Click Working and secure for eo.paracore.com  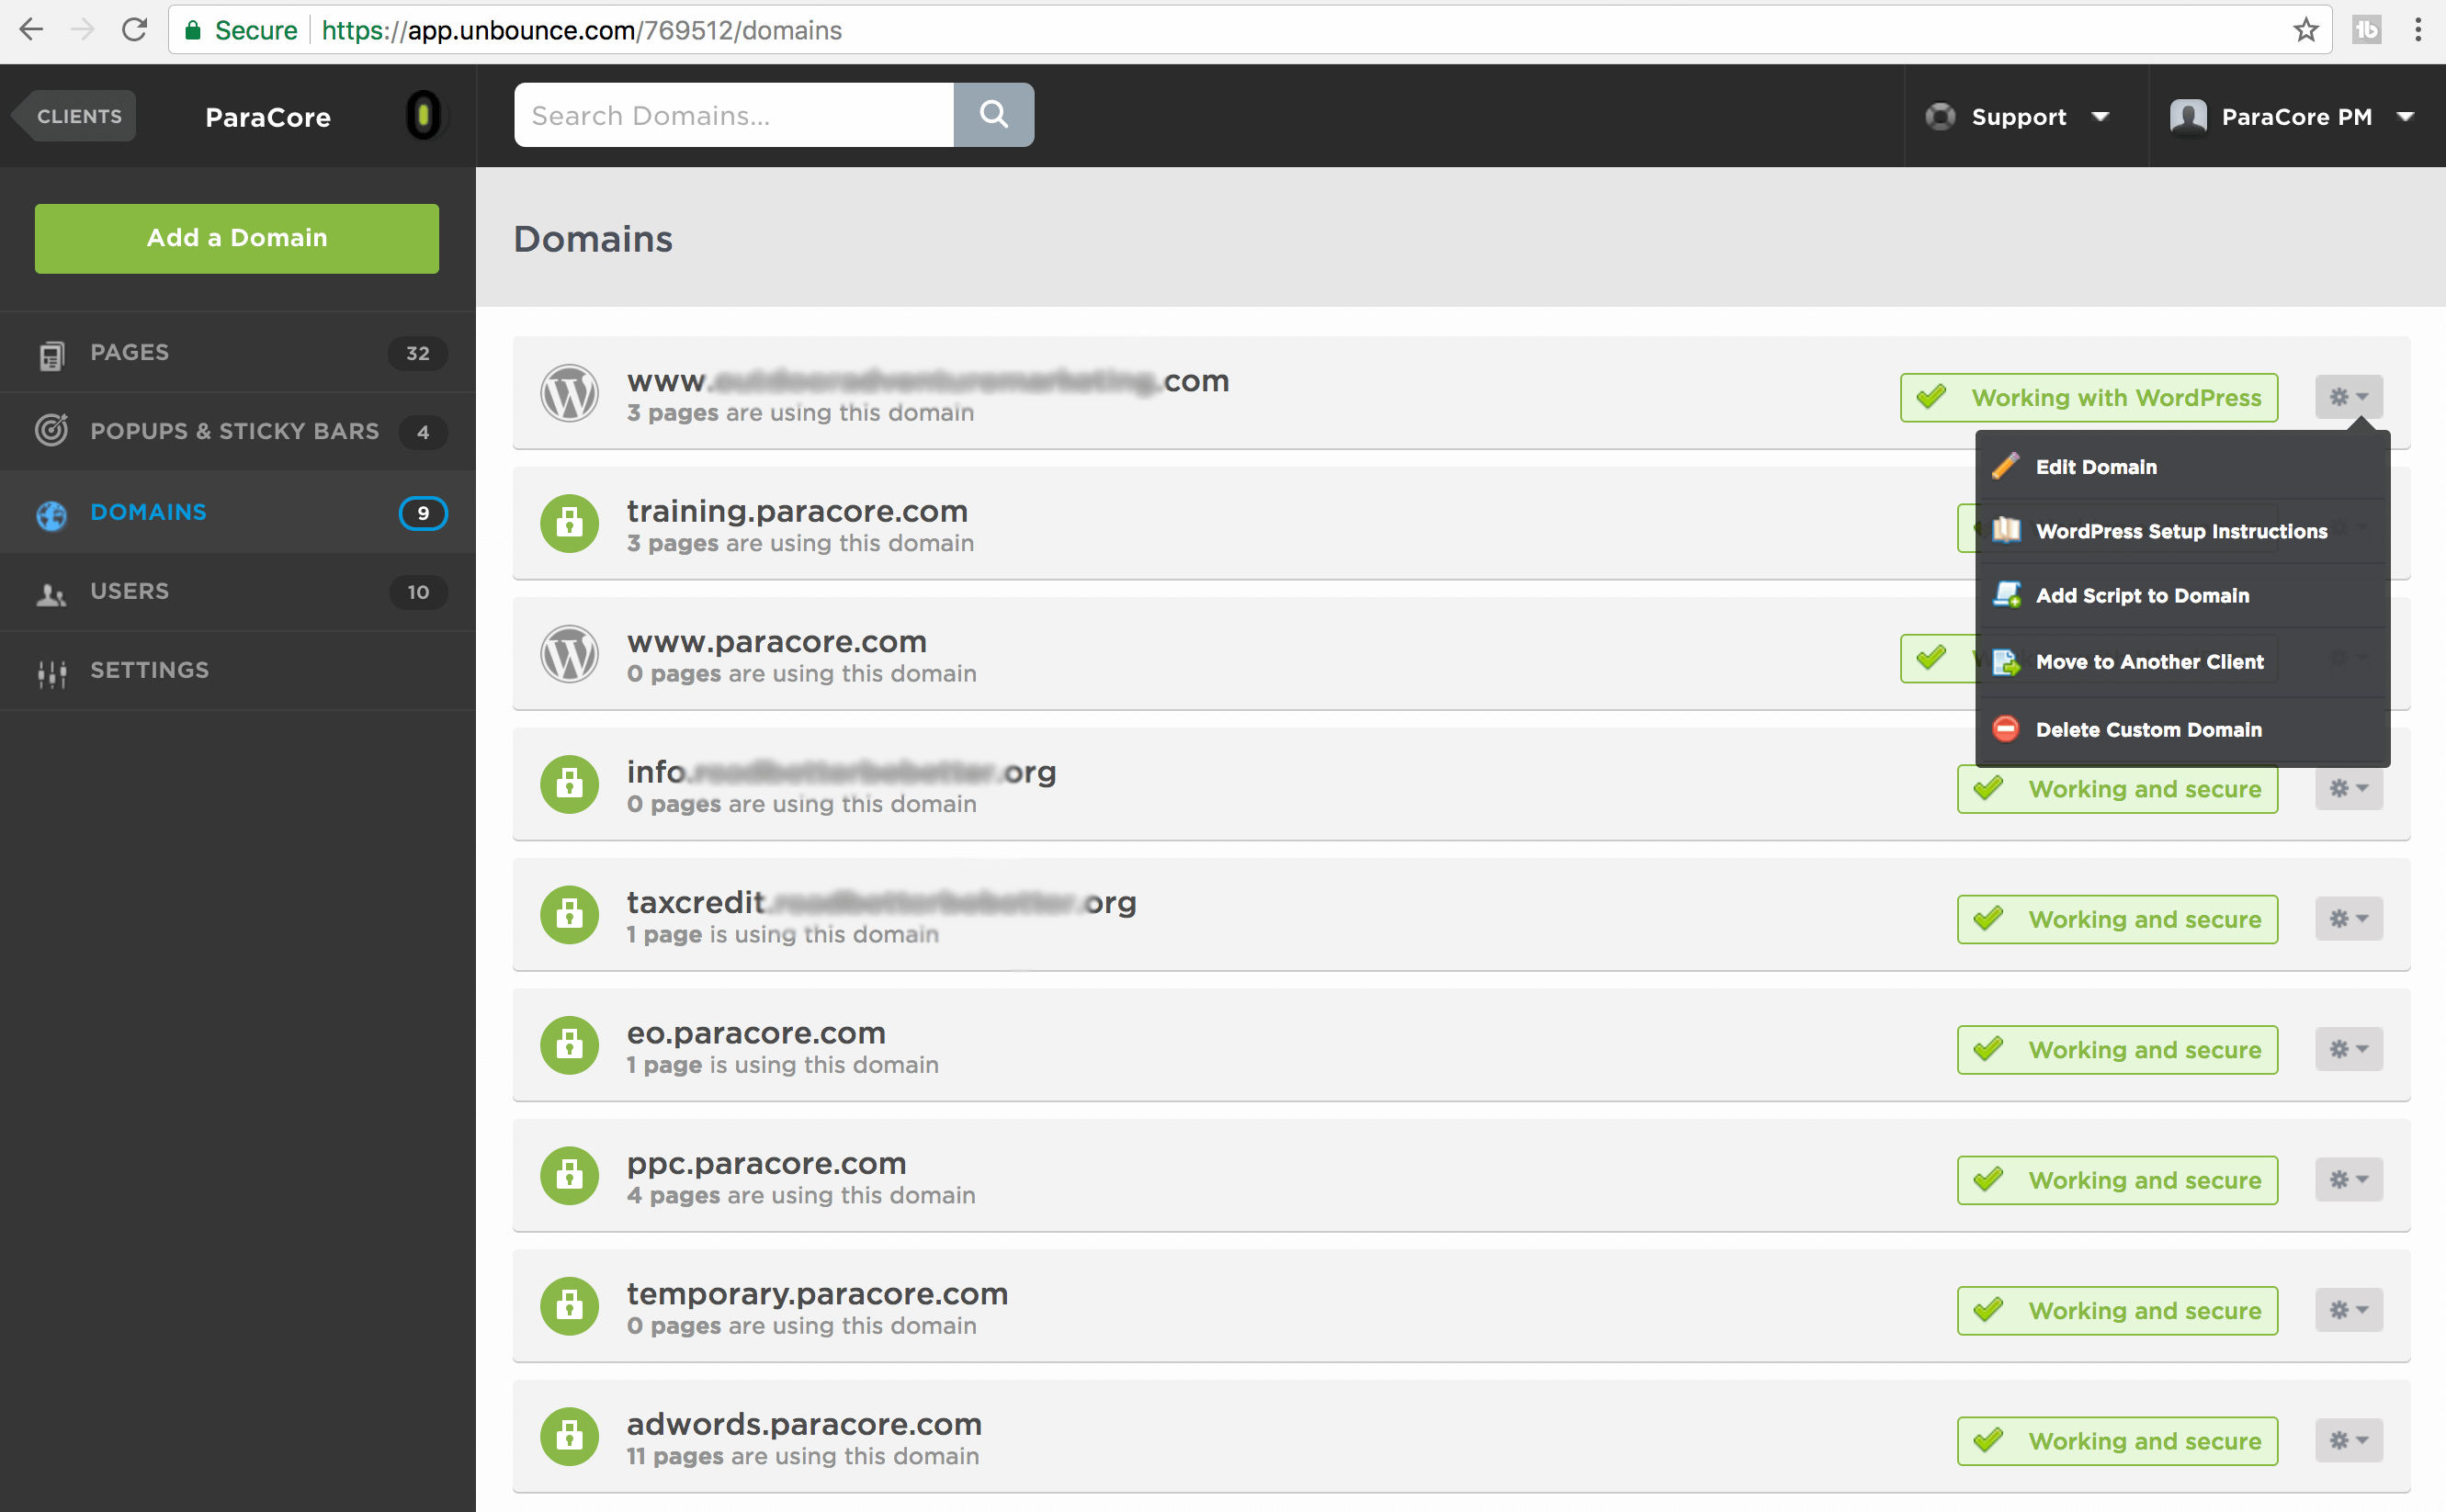pos(2117,1050)
